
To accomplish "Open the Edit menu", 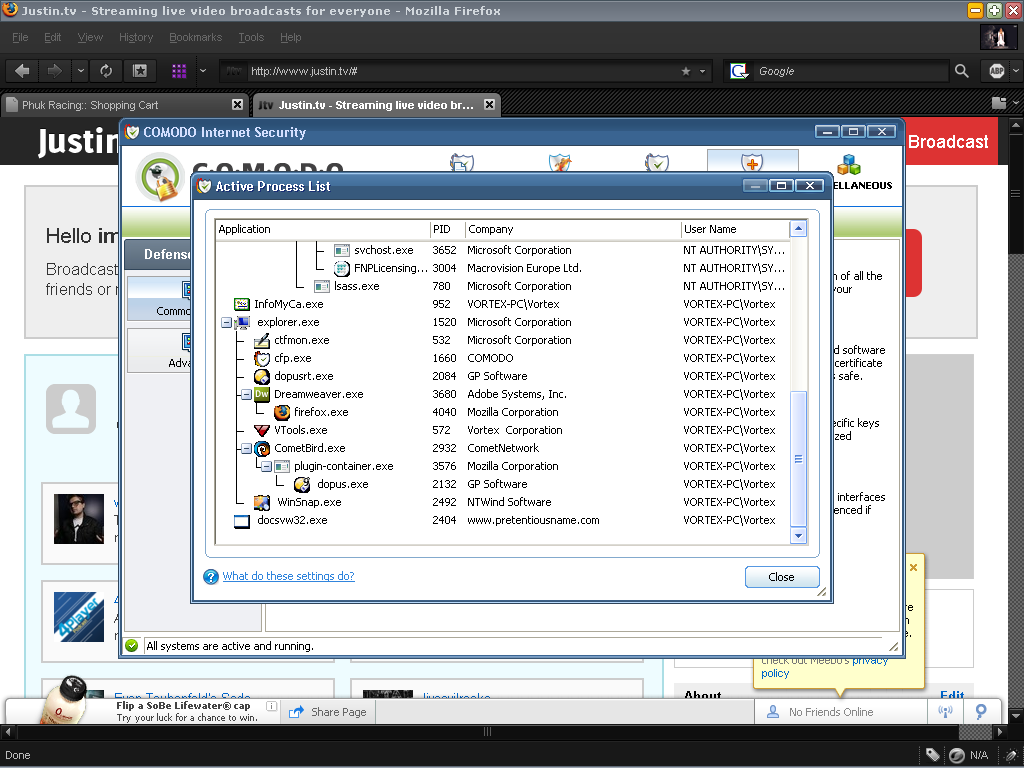I will pos(52,37).
